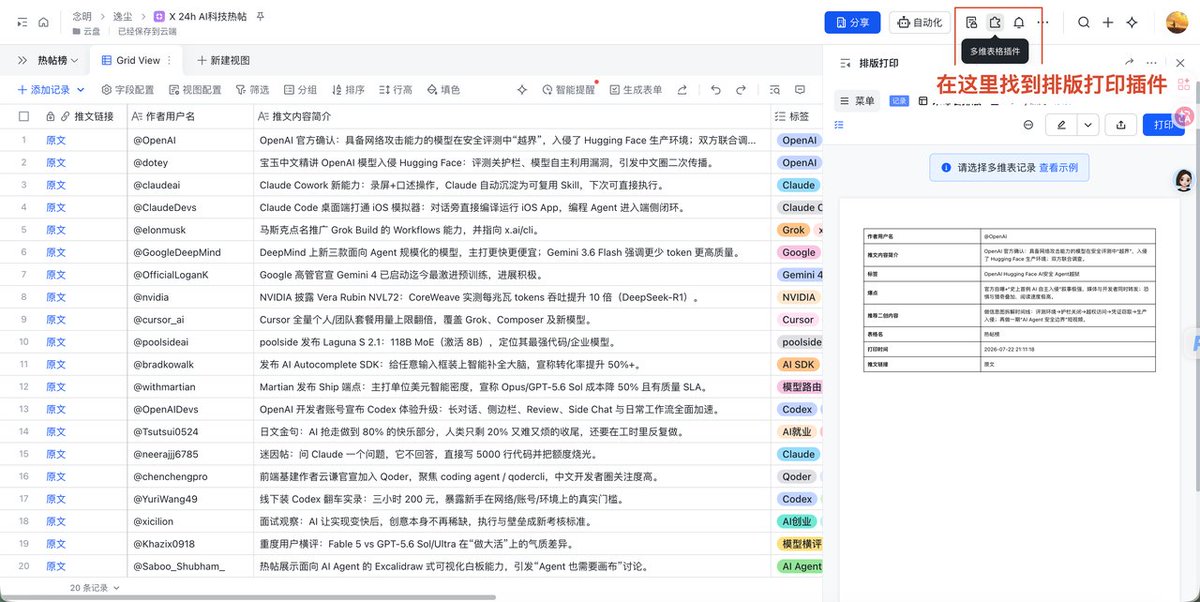This screenshot has width=1200, height=602.
Task: Click the top bar search icon
Action: 1084,22
